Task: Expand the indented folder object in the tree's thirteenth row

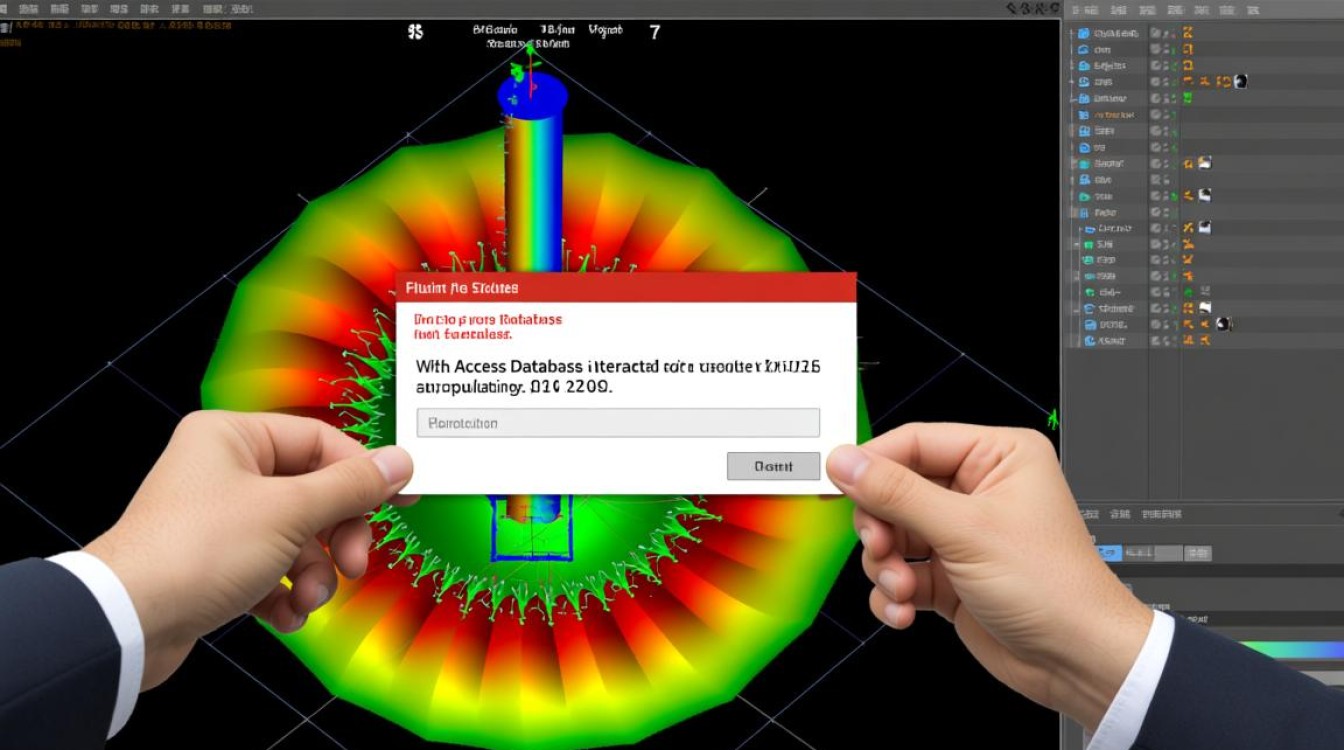Action: [x=1080, y=228]
